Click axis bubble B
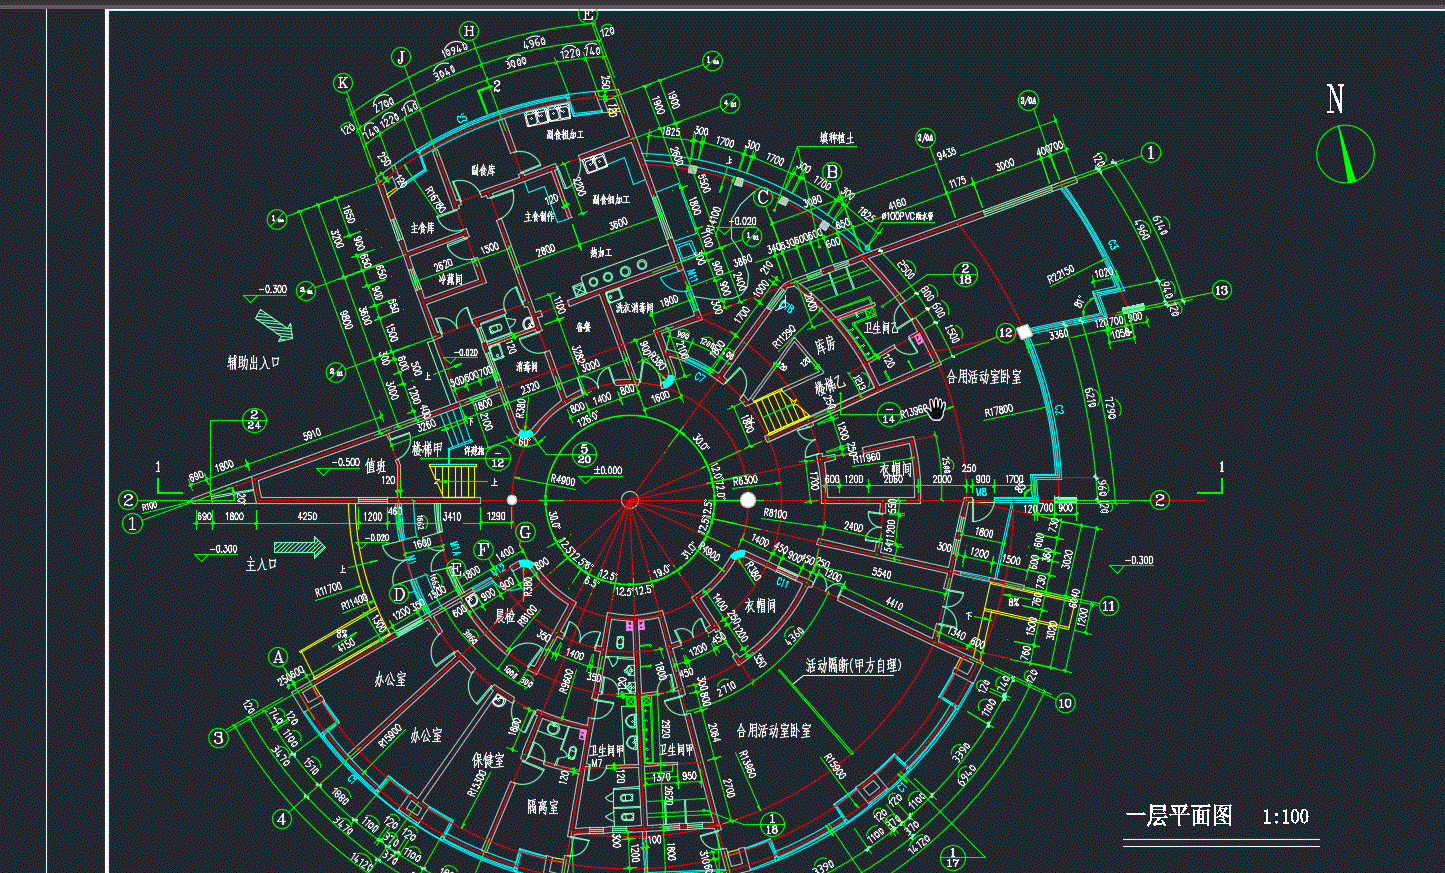1445x873 pixels. point(832,172)
